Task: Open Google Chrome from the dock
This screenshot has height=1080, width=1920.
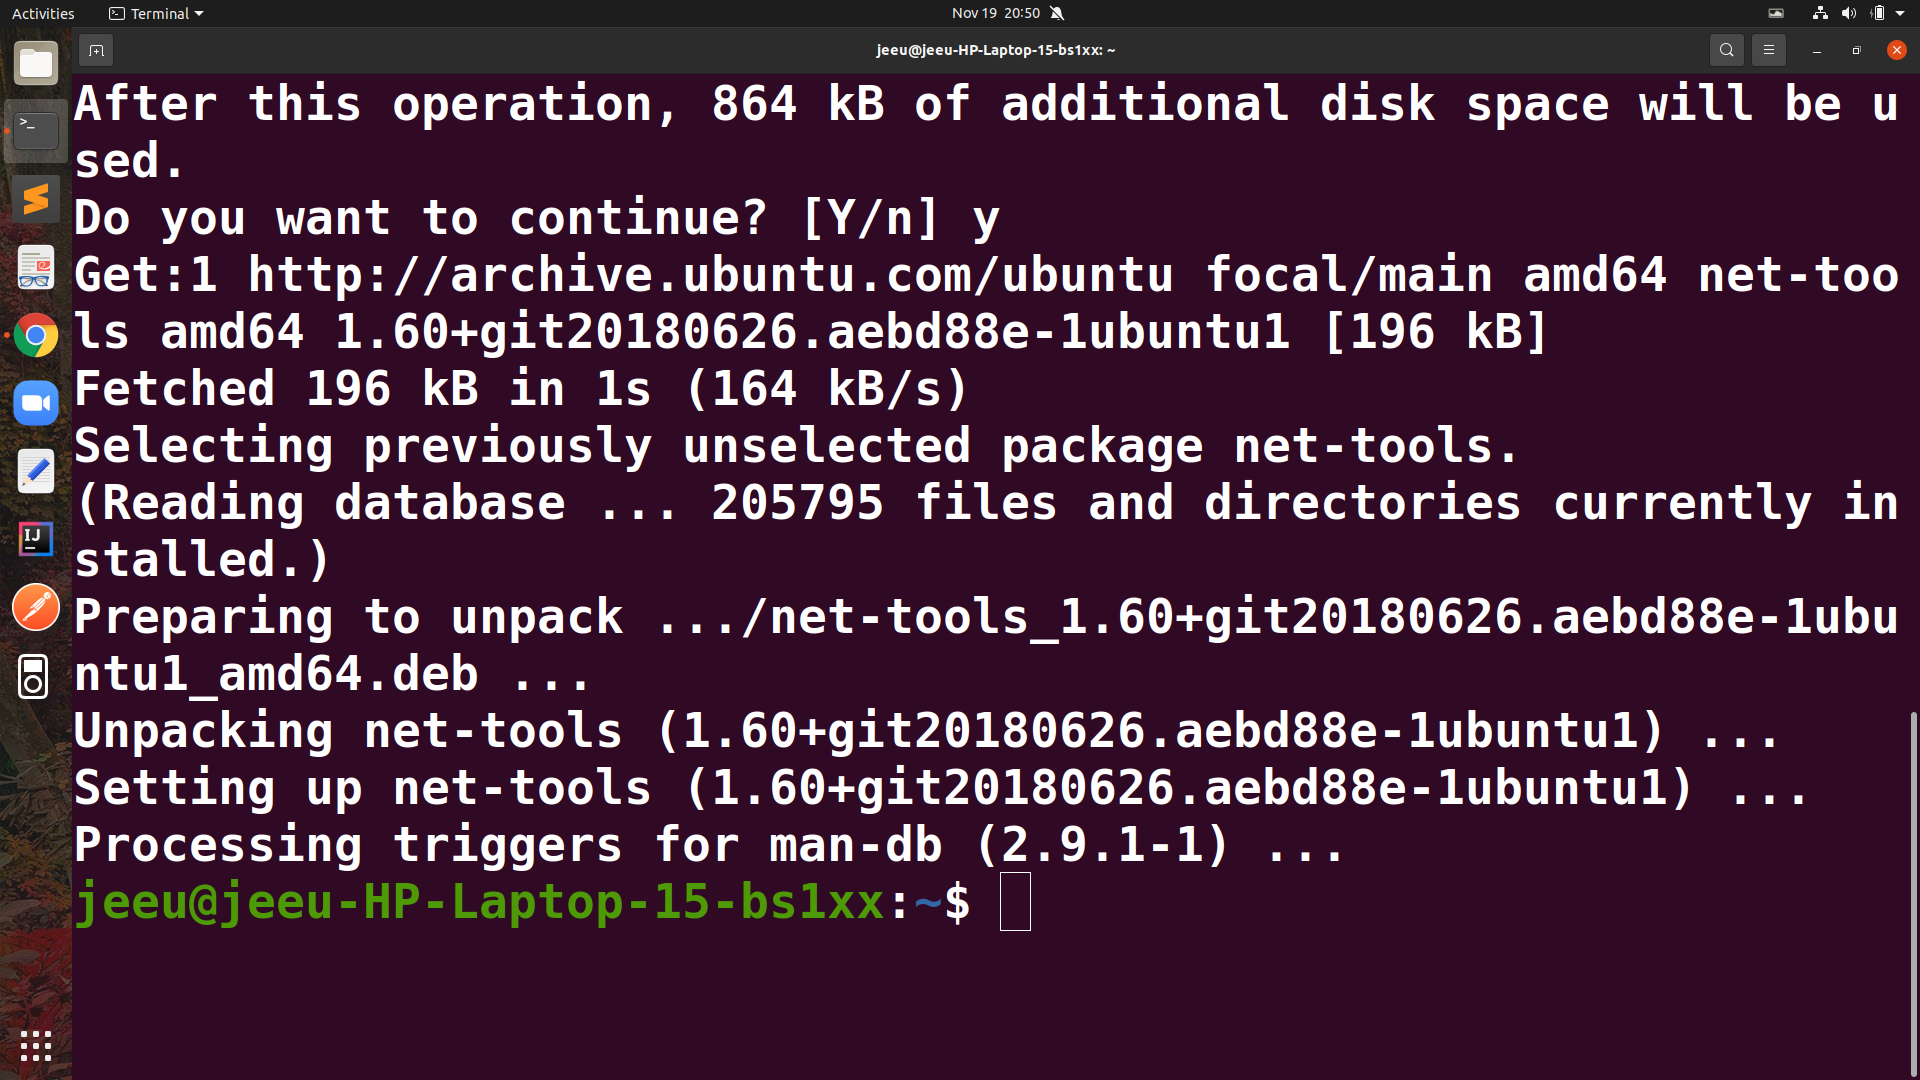Action: tap(36, 336)
